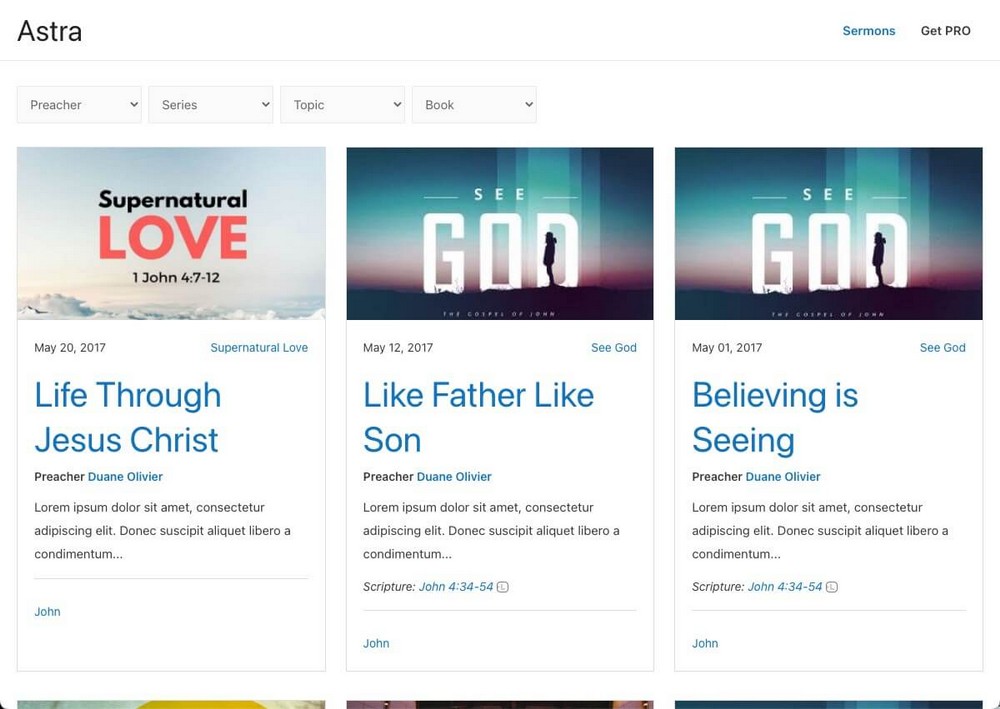Open the Topic filter dropdown
Viewport: 1000px width, 709px height.
[342, 104]
